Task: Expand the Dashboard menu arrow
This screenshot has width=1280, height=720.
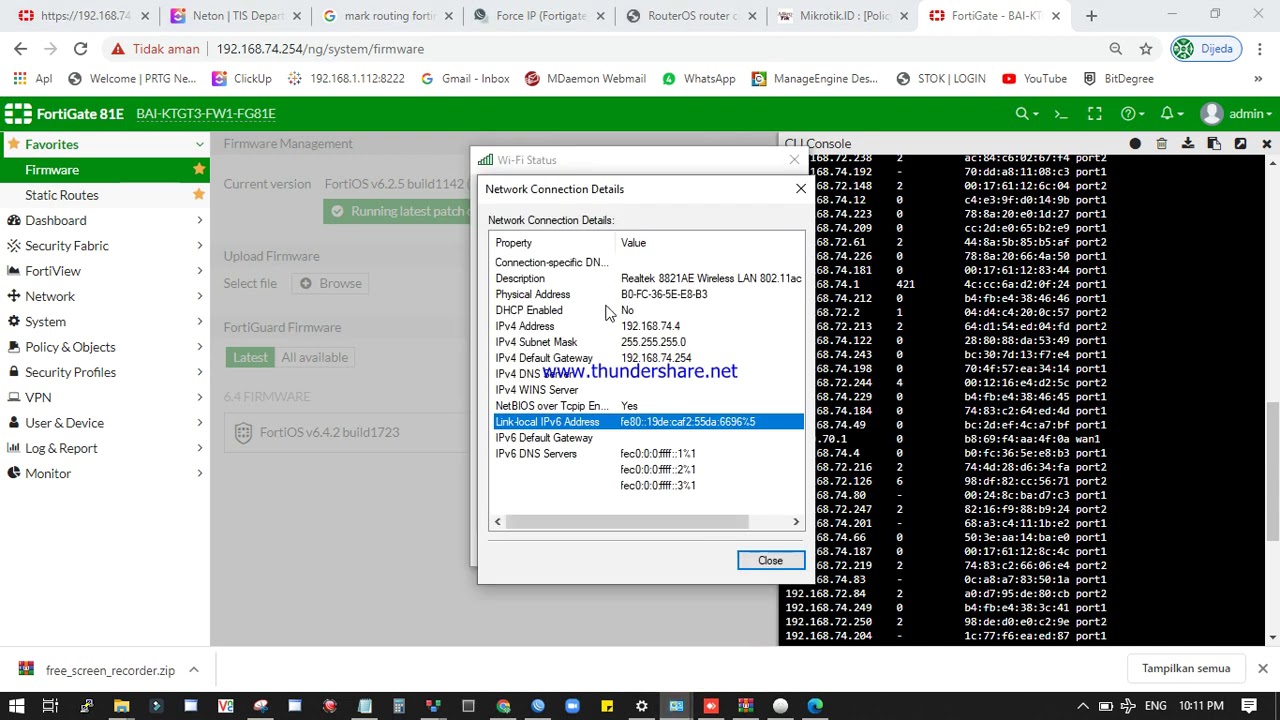Action: click(x=199, y=220)
